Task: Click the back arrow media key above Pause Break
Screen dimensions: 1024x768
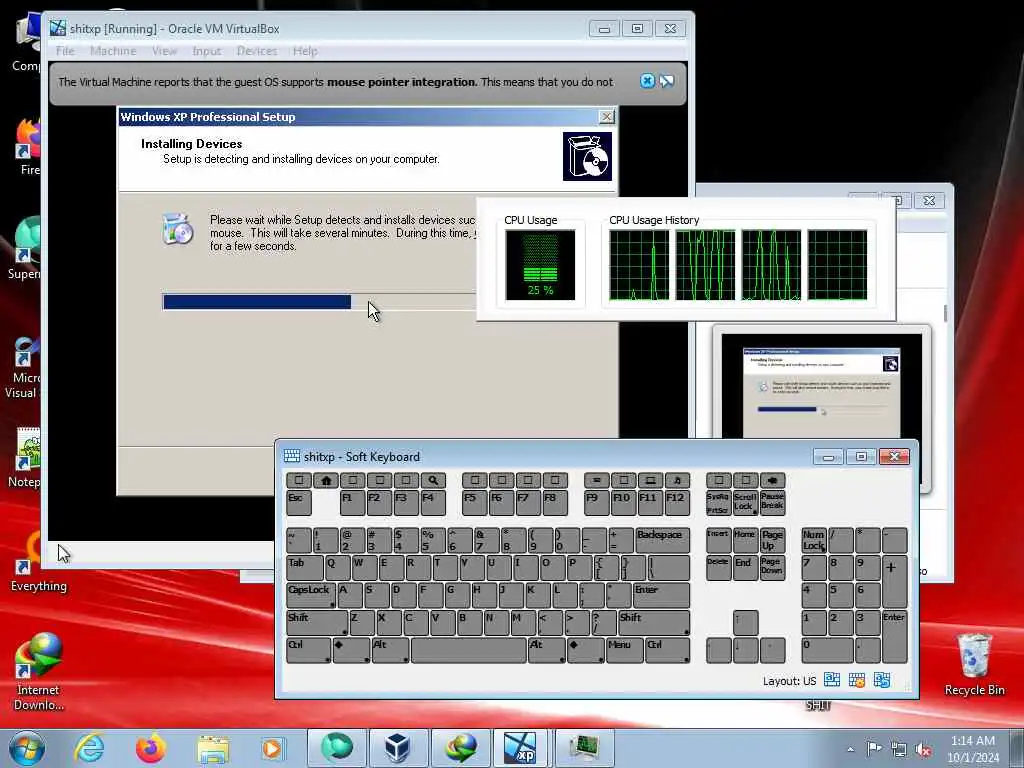Action: pos(773,481)
